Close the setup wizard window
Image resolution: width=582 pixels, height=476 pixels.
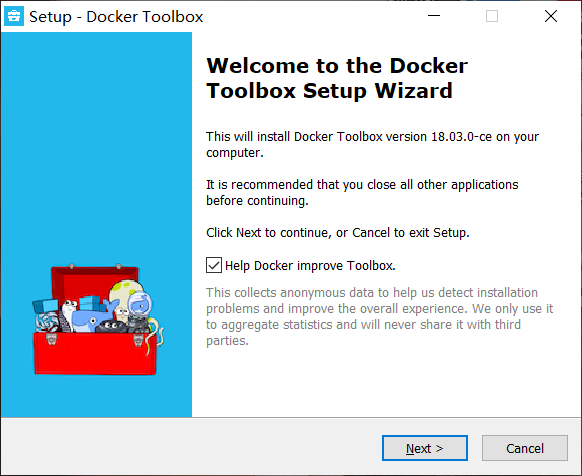[551, 16]
